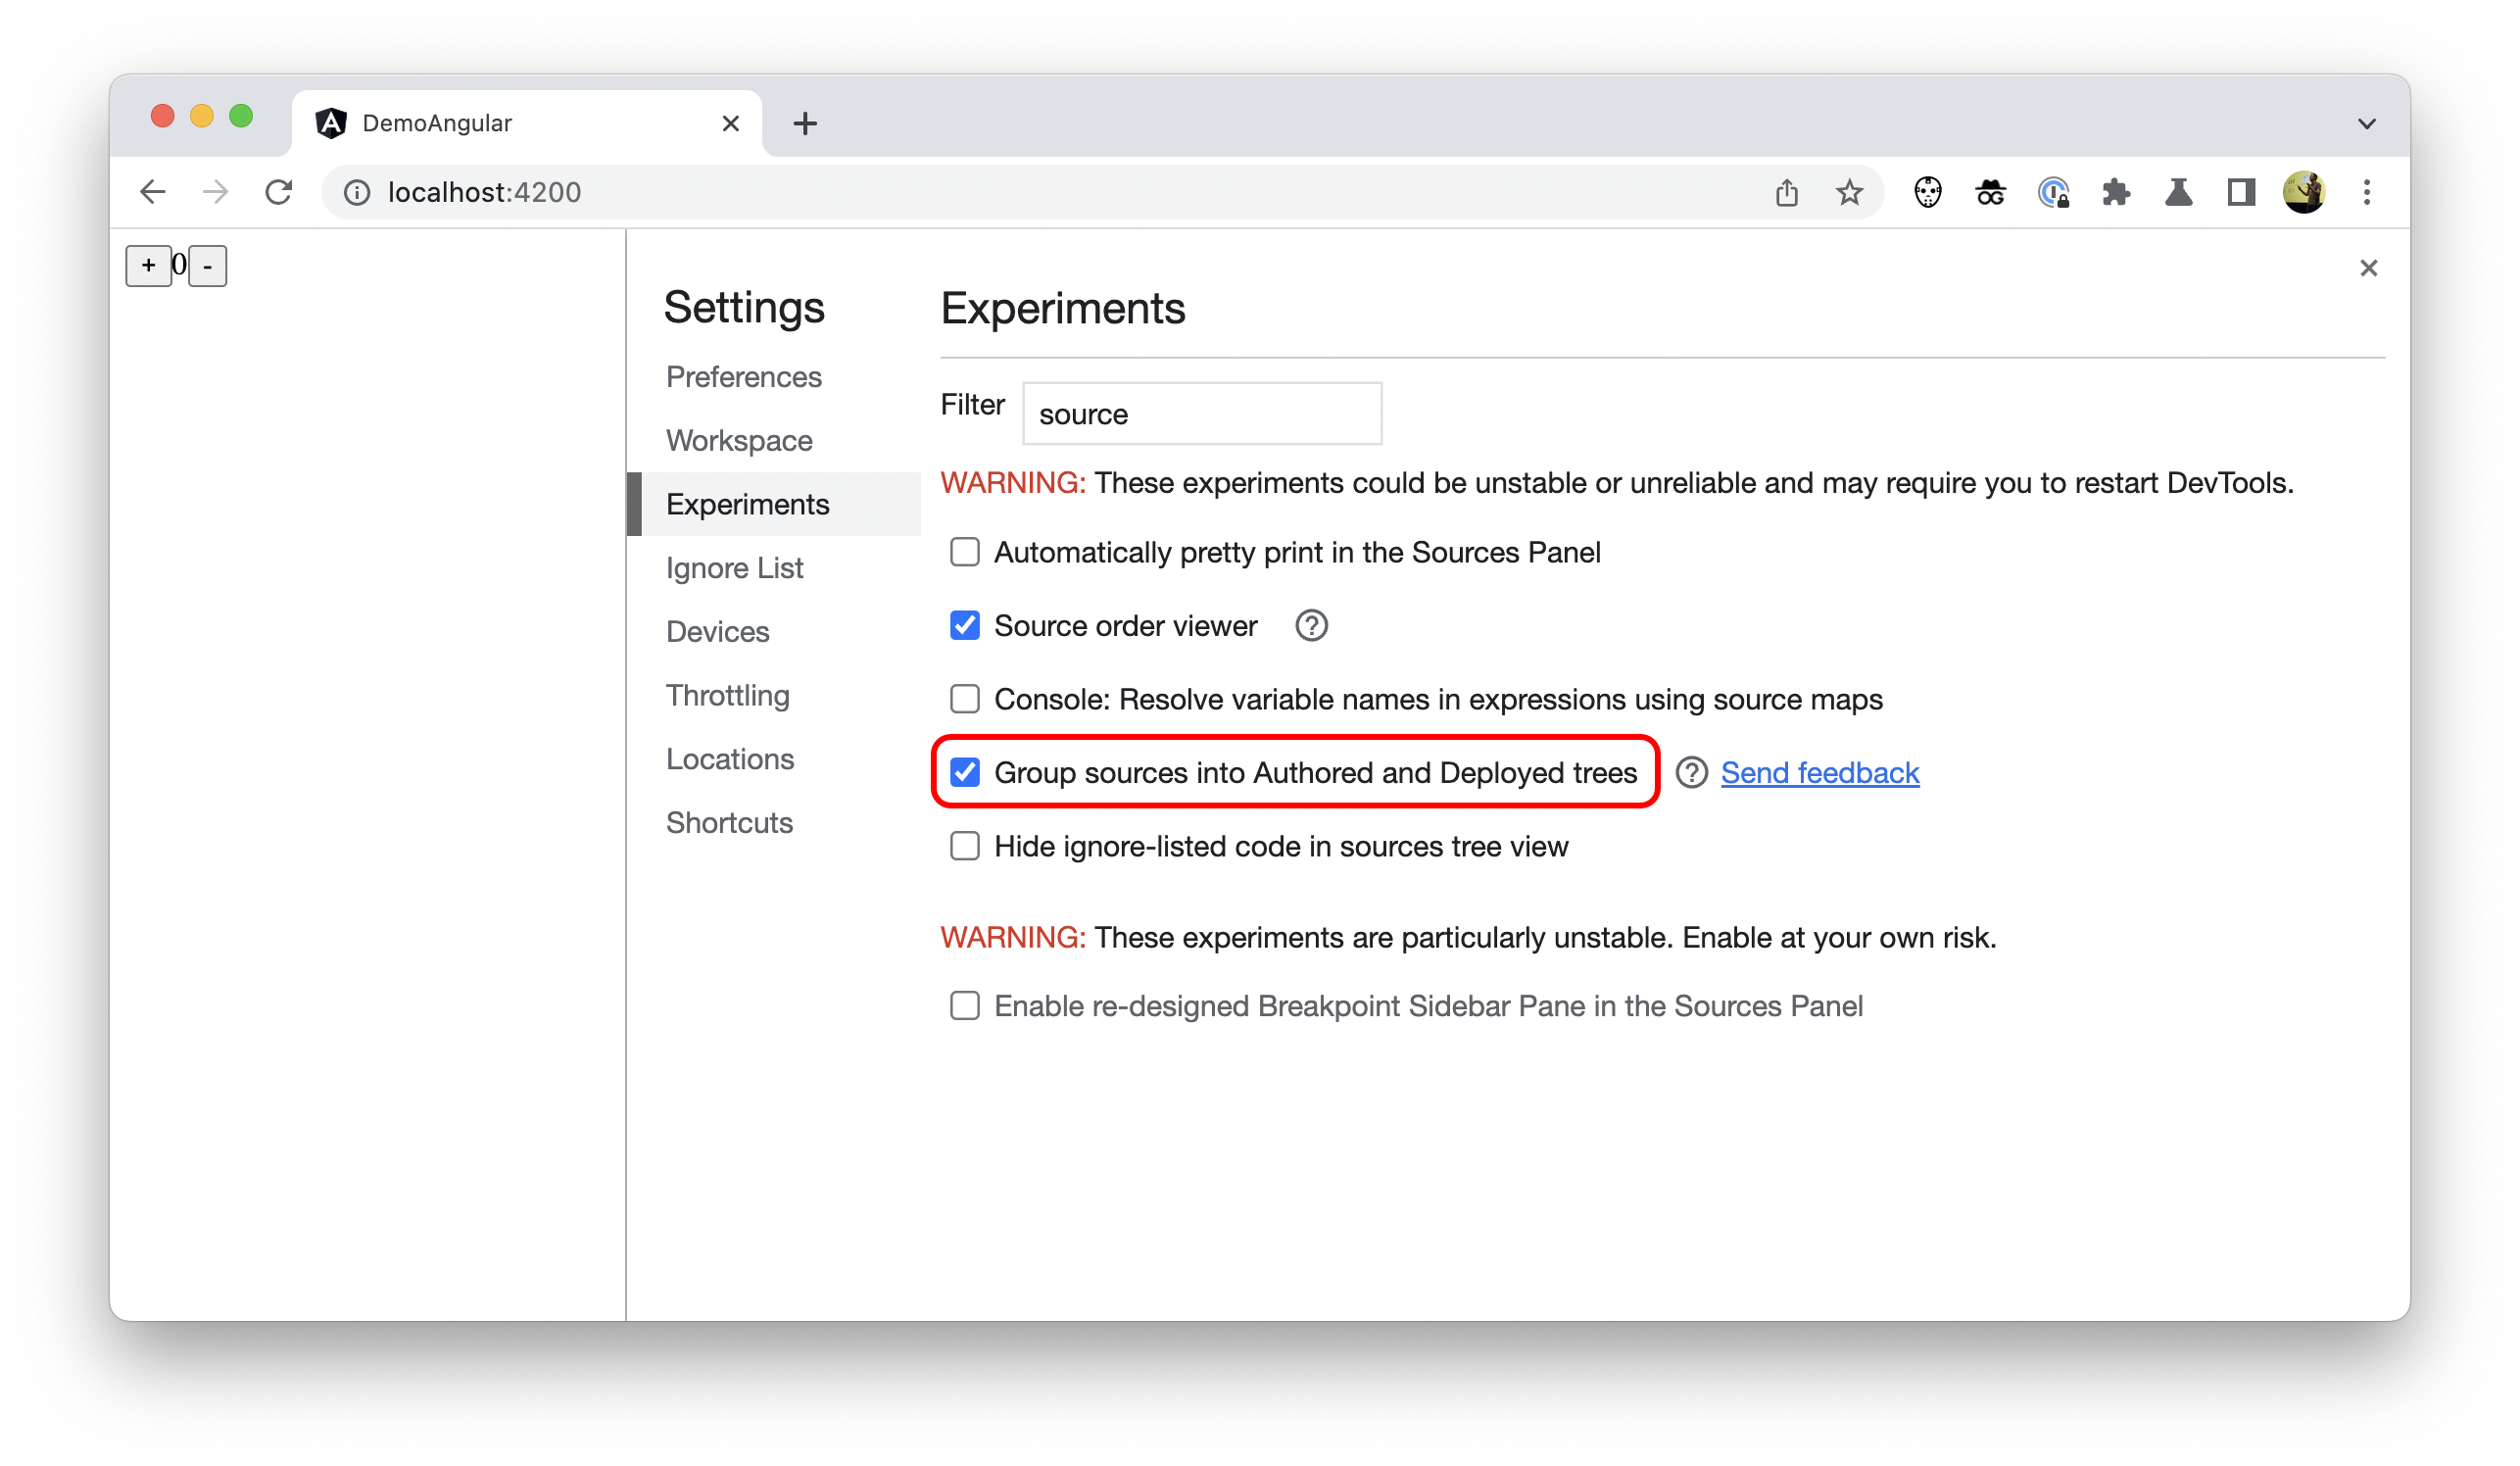Enable 'Hide ignore-listed code in sources tree view'
Viewport: 2520px width, 1466px height.
(x=964, y=845)
